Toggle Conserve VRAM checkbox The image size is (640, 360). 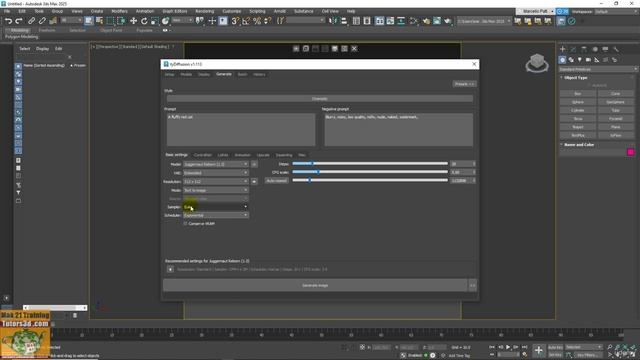coord(185,224)
